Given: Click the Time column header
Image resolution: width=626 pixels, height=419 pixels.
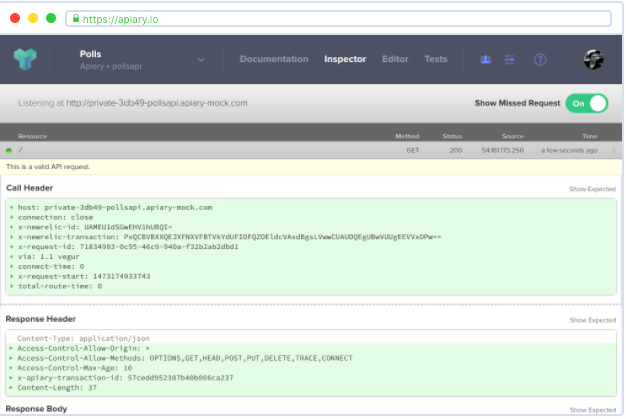Looking at the screenshot, I should pyautogui.click(x=590, y=136).
